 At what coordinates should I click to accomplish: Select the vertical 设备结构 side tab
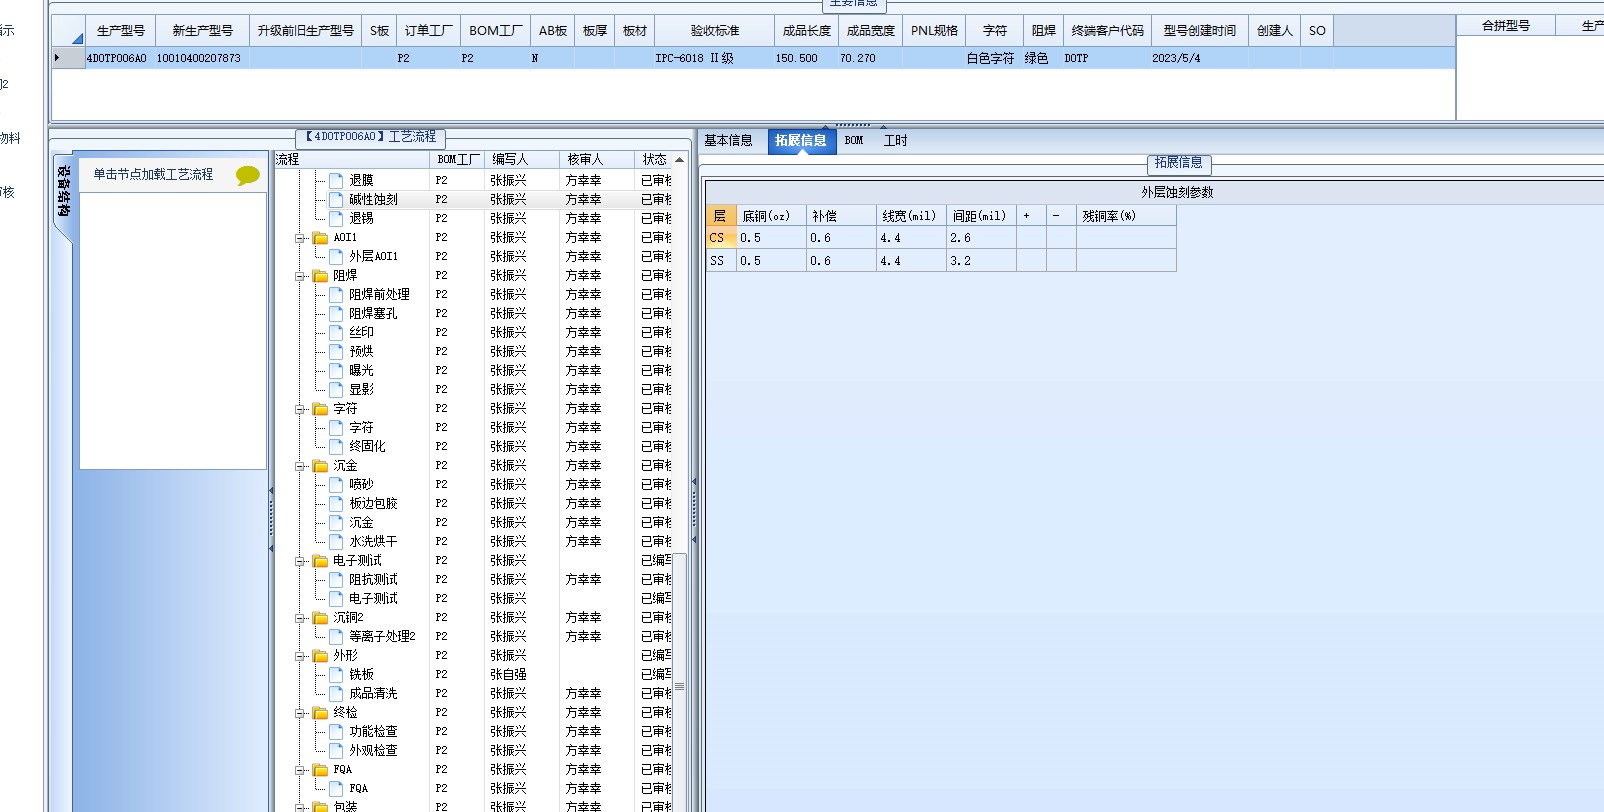point(63,192)
